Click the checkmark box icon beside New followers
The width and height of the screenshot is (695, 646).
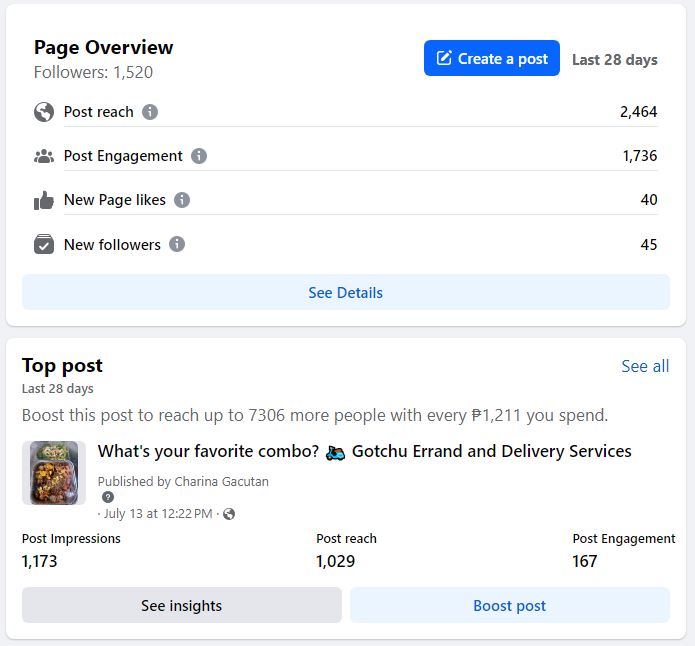coord(44,244)
